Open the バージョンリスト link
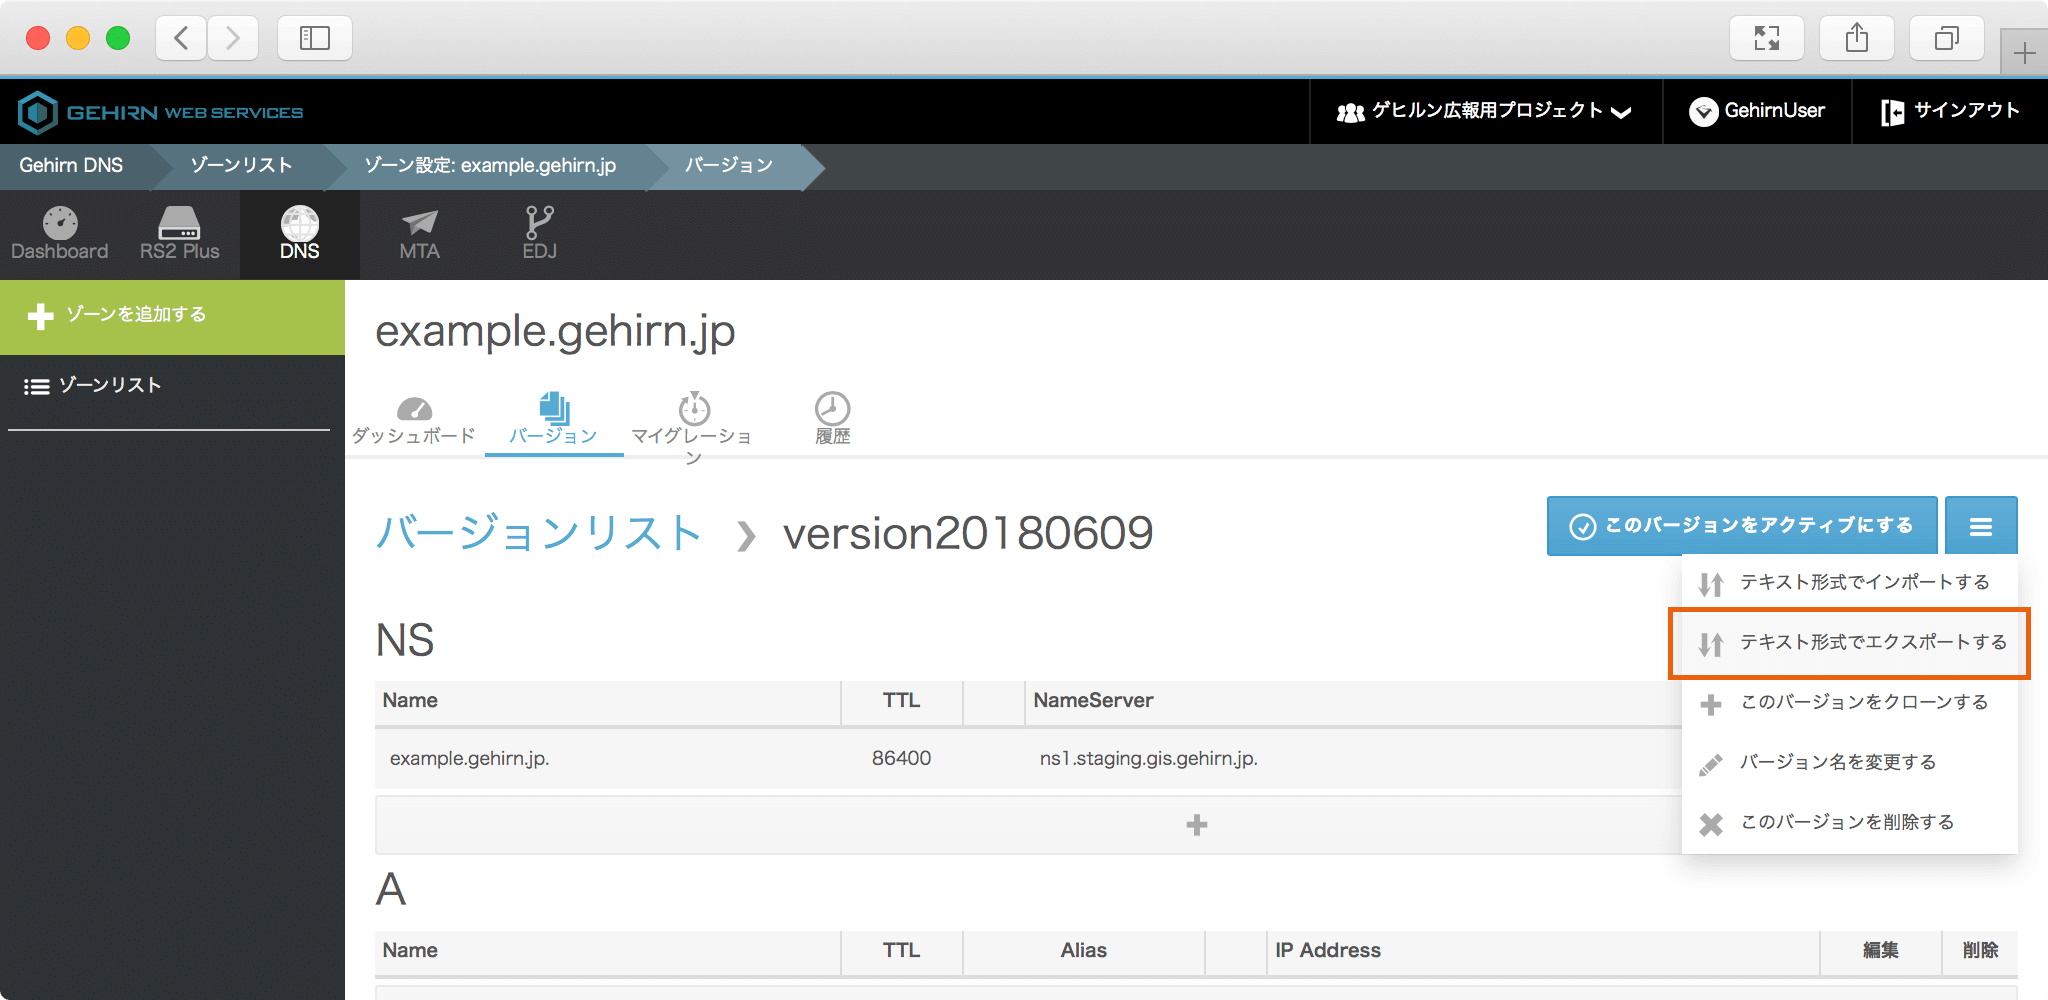2048x1000 pixels. pyautogui.click(x=538, y=533)
